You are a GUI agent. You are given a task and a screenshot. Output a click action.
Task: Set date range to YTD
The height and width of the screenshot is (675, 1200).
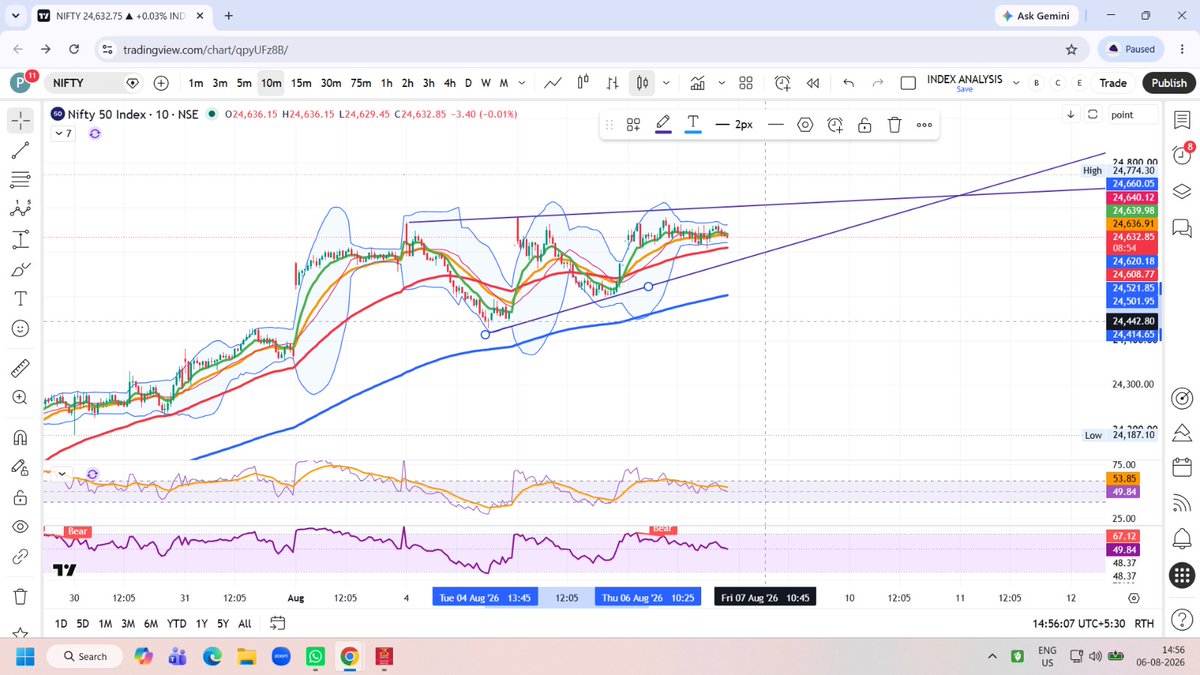[x=177, y=623]
